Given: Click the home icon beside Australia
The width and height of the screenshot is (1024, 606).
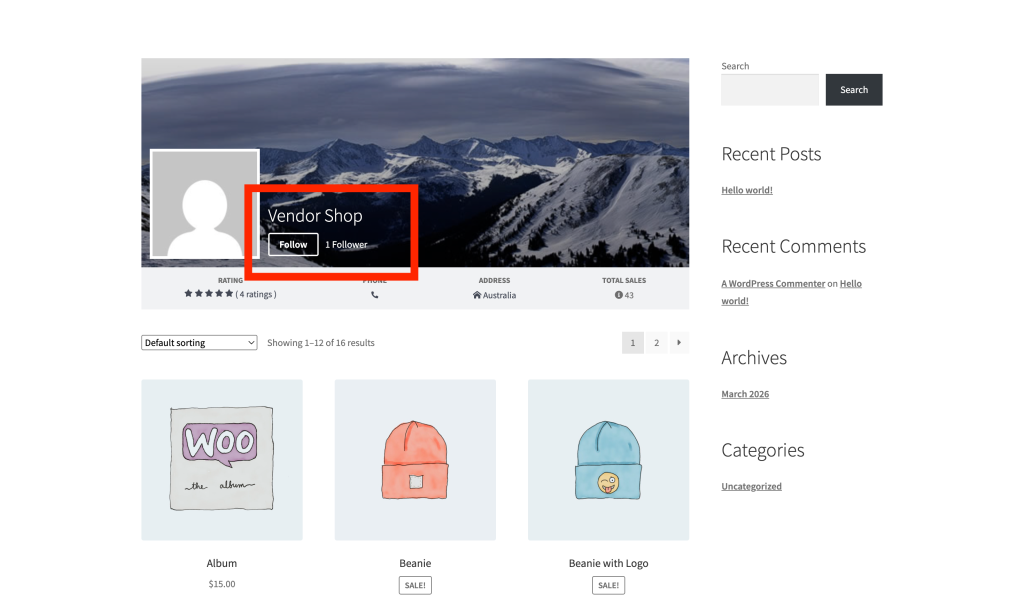Looking at the screenshot, I should click(477, 295).
